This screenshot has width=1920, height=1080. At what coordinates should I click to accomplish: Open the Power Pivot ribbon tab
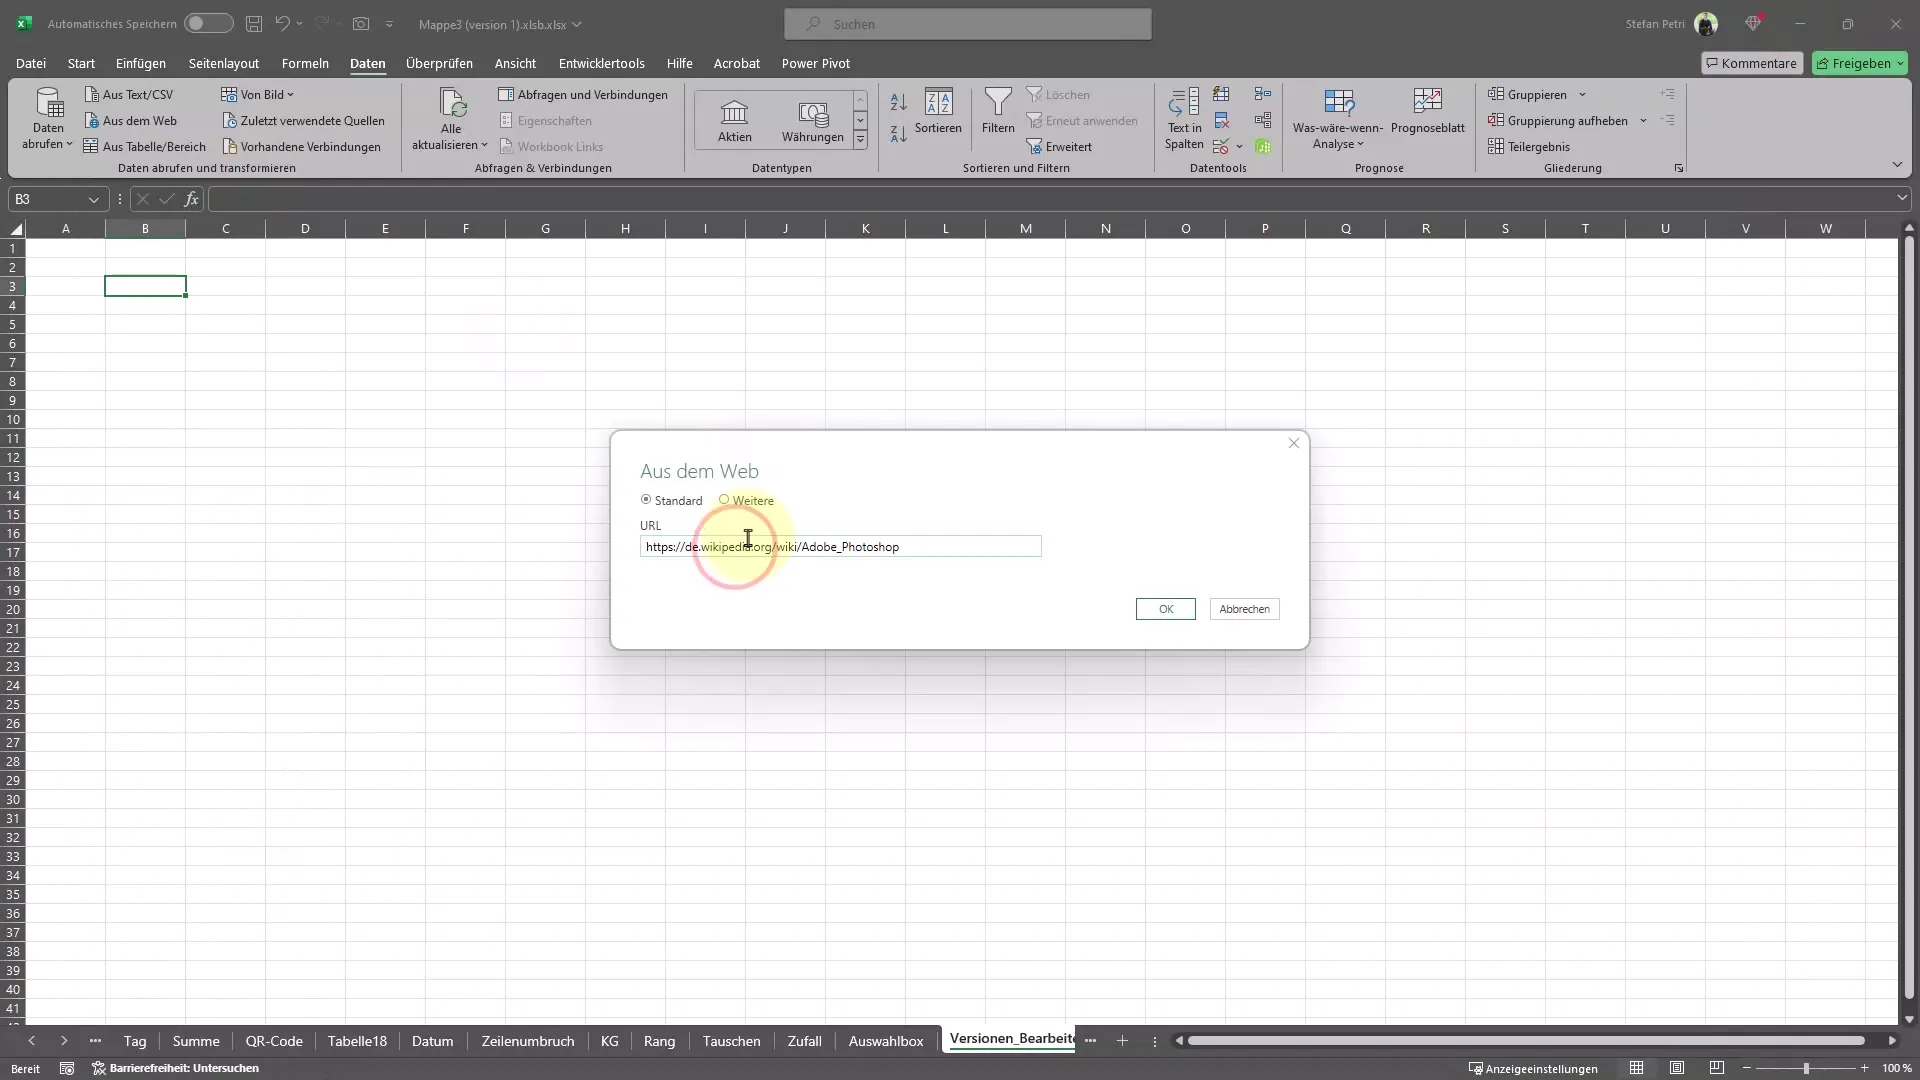815,63
